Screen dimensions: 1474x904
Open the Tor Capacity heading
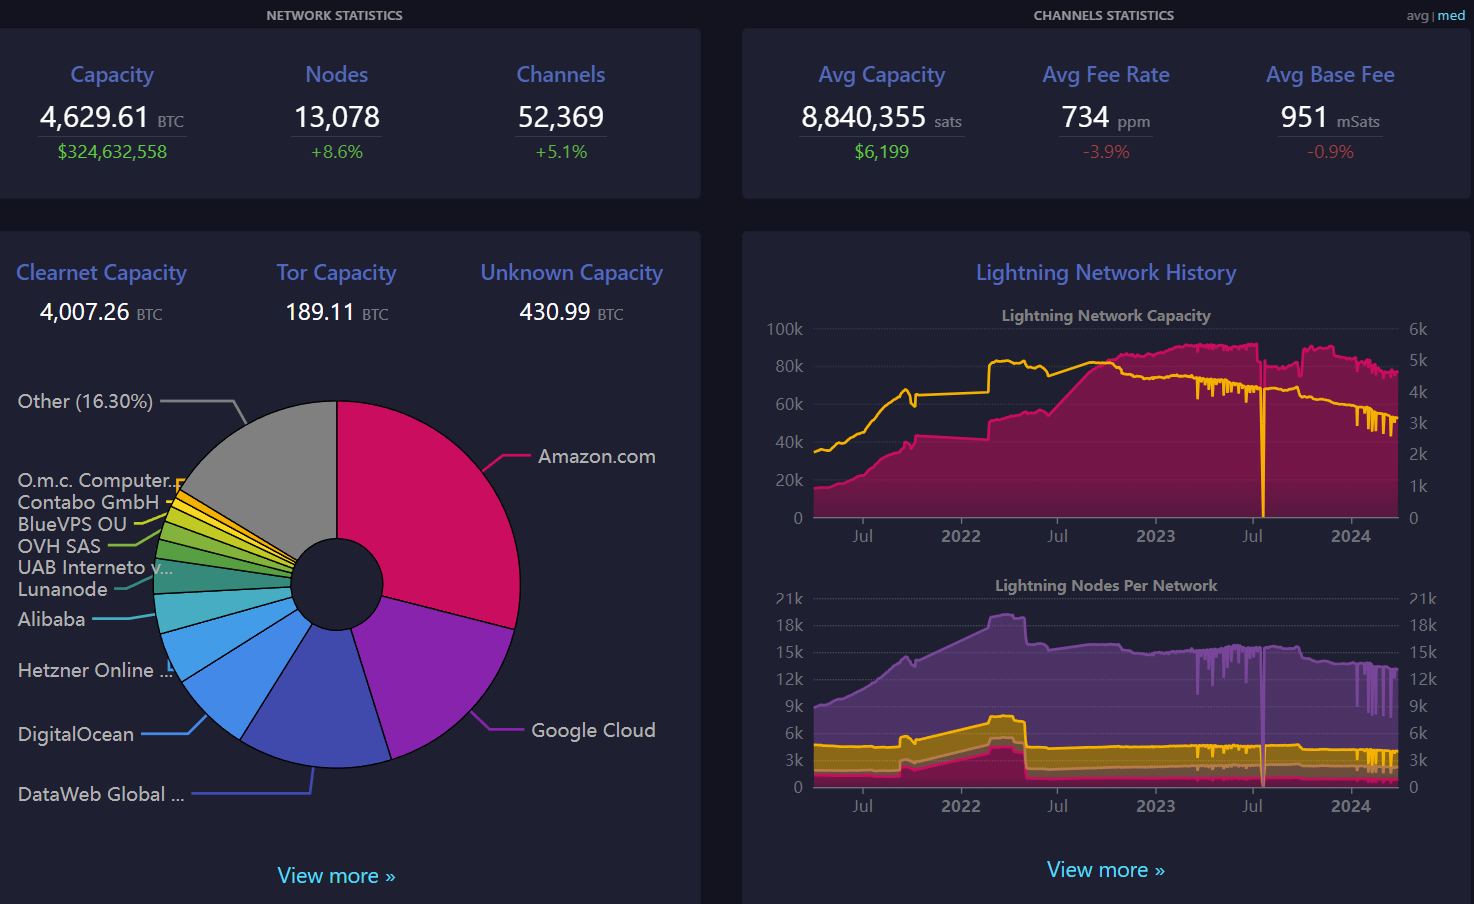pos(336,272)
